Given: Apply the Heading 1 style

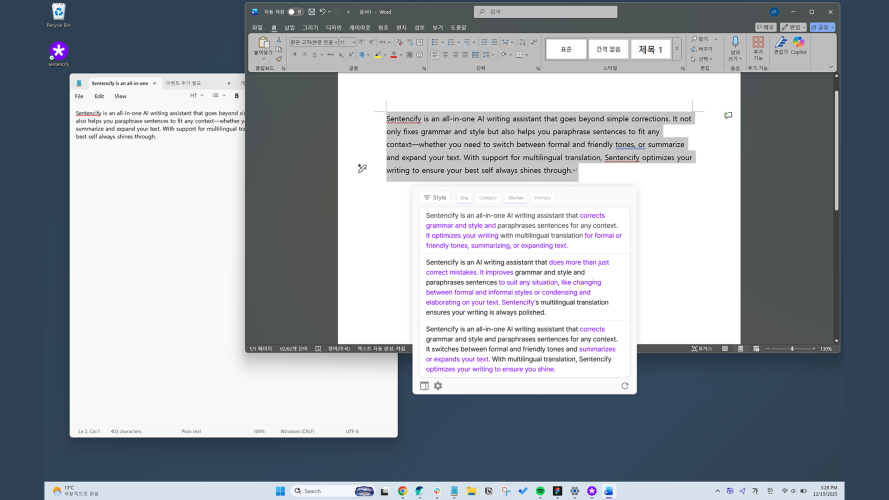Looking at the screenshot, I should [x=650, y=49].
